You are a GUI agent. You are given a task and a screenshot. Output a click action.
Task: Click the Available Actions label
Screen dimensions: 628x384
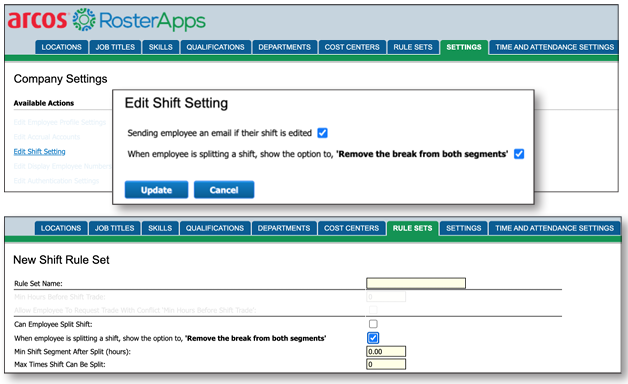point(44,103)
